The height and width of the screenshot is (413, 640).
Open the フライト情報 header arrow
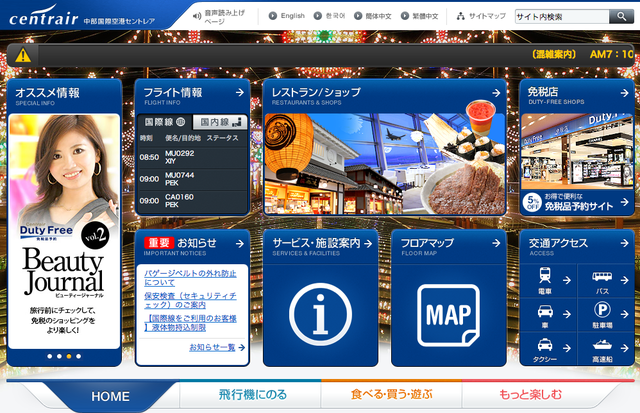coord(240,93)
